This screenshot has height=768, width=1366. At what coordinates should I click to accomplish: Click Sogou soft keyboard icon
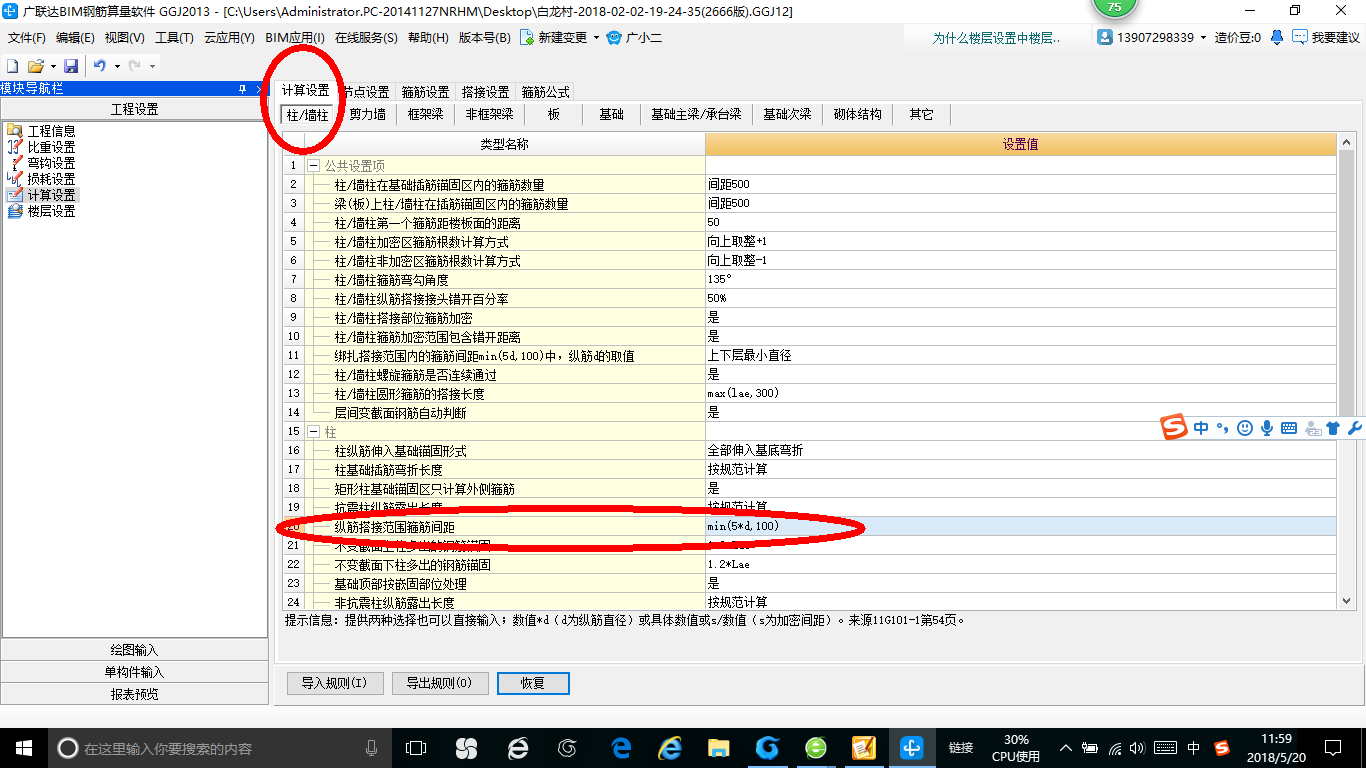point(1289,428)
